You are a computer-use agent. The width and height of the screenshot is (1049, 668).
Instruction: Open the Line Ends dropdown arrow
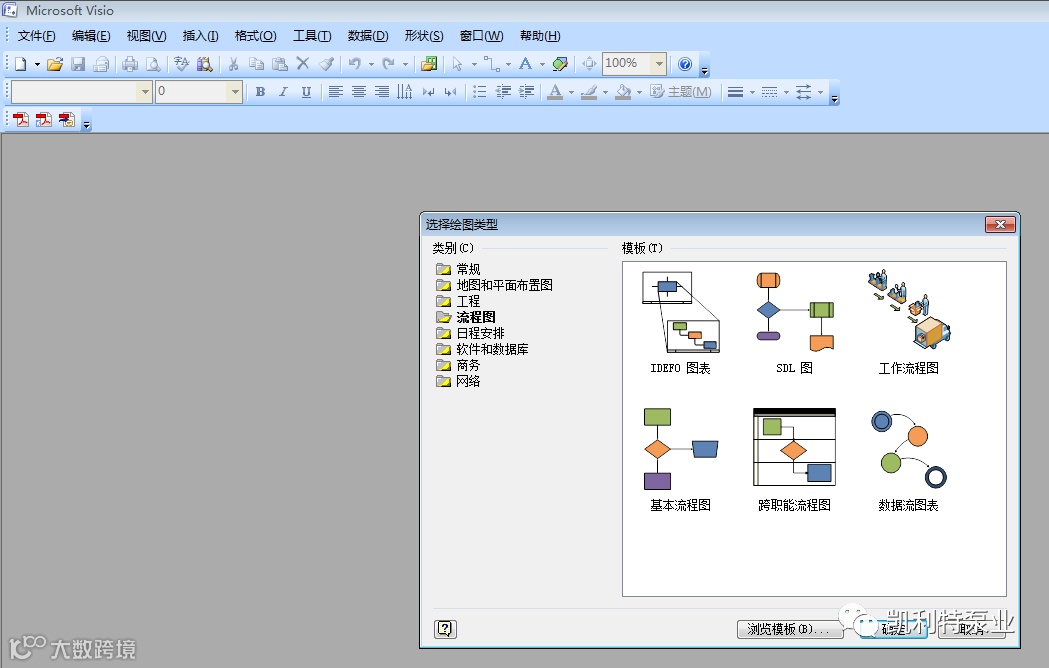(821, 92)
